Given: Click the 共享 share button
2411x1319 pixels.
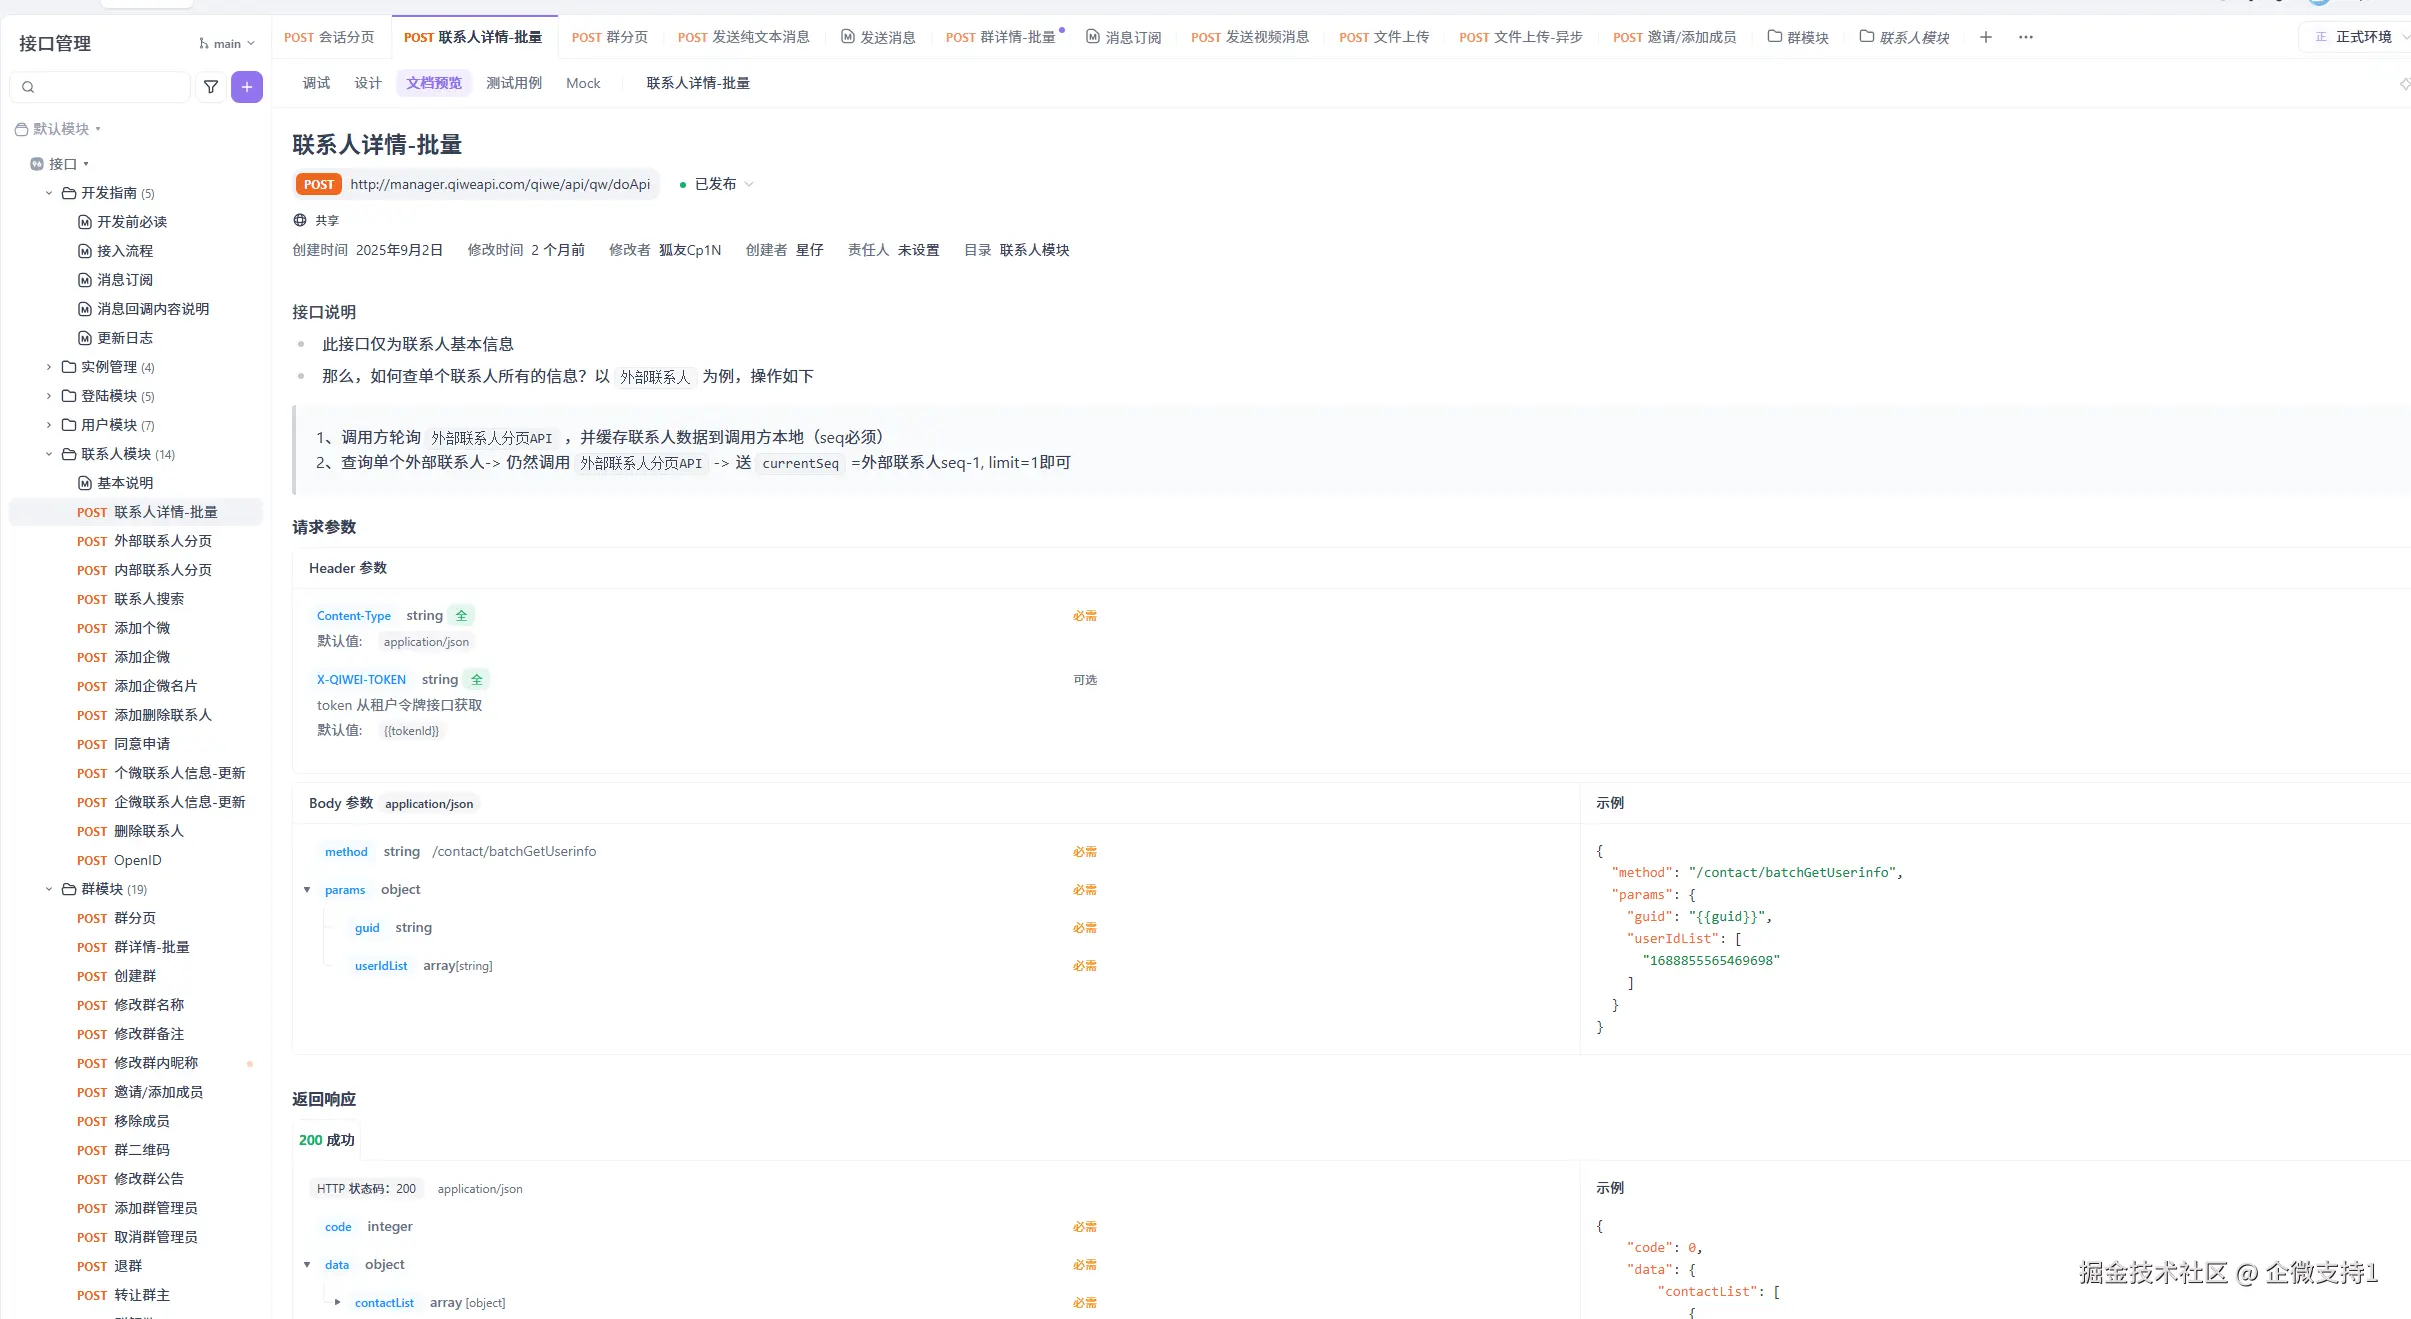Looking at the screenshot, I should tap(316, 220).
